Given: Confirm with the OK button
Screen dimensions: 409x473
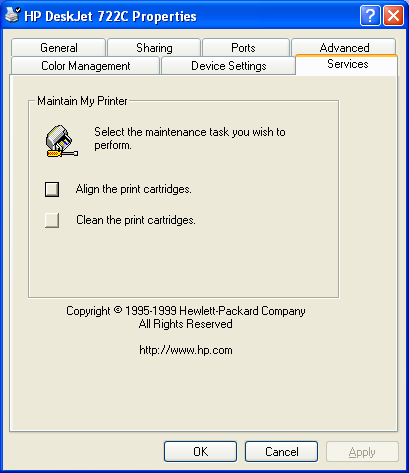Looking at the screenshot, I should (x=200, y=452).
